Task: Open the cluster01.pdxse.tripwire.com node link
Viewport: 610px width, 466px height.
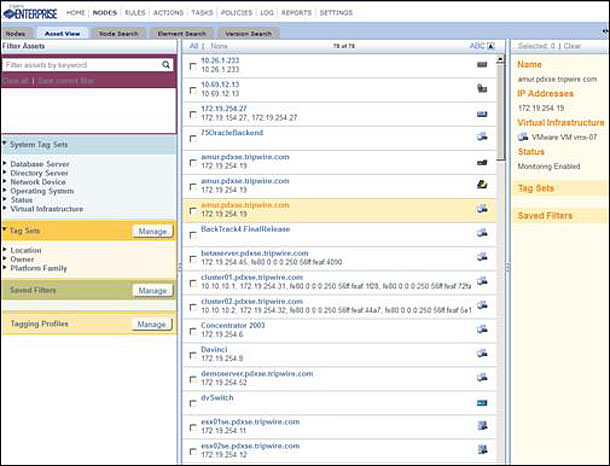Action: click(x=252, y=277)
